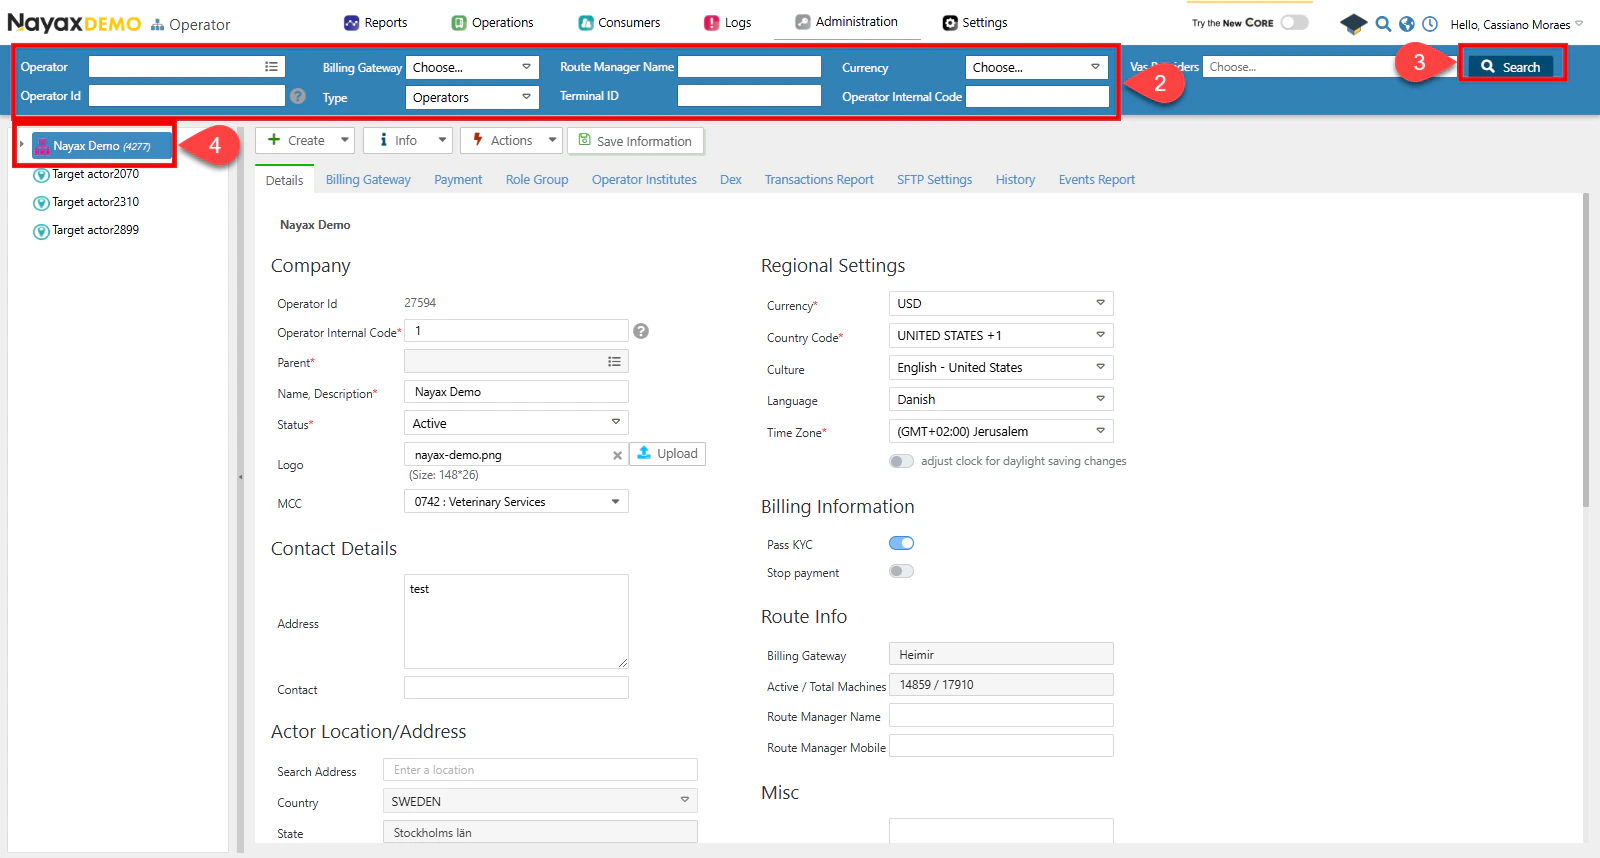Open the Administration menu
The image size is (1600, 858).
pos(847,21)
